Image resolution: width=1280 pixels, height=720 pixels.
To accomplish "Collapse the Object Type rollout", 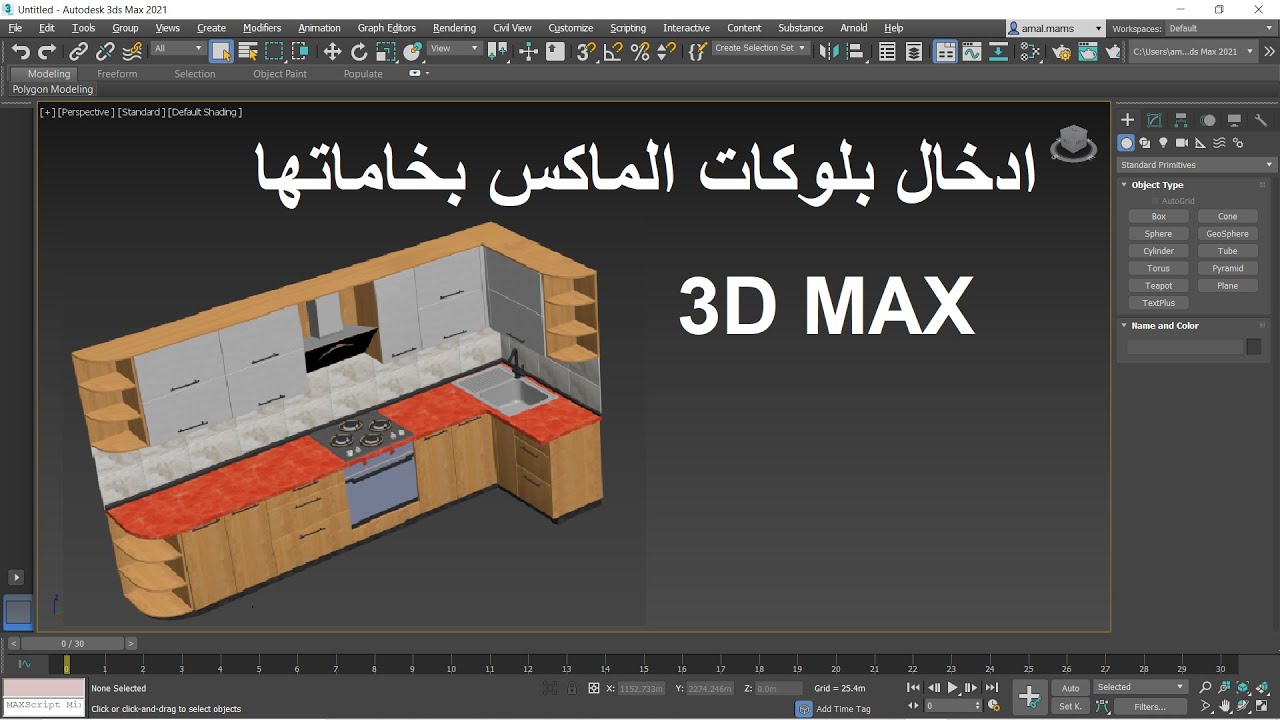I will (x=1157, y=185).
